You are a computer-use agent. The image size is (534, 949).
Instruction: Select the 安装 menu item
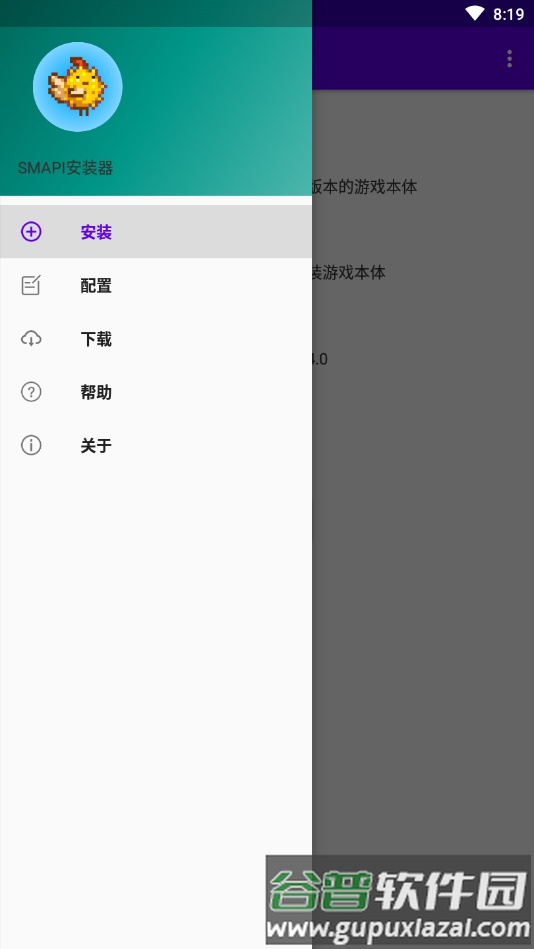pyautogui.click(x=156, y=232)
